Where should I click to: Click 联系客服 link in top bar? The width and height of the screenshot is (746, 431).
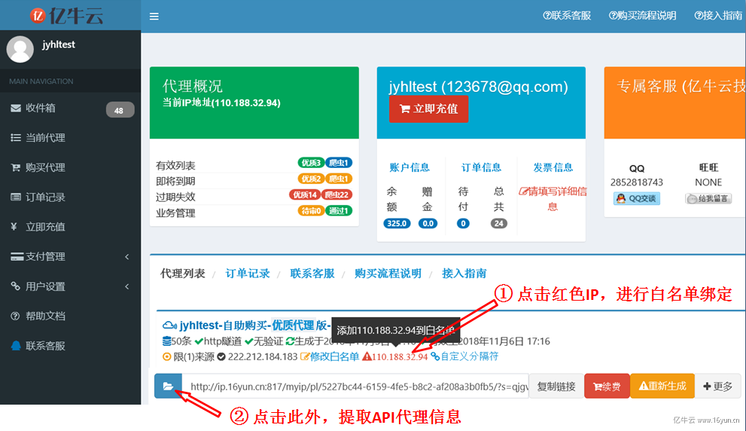coord(567,16)
